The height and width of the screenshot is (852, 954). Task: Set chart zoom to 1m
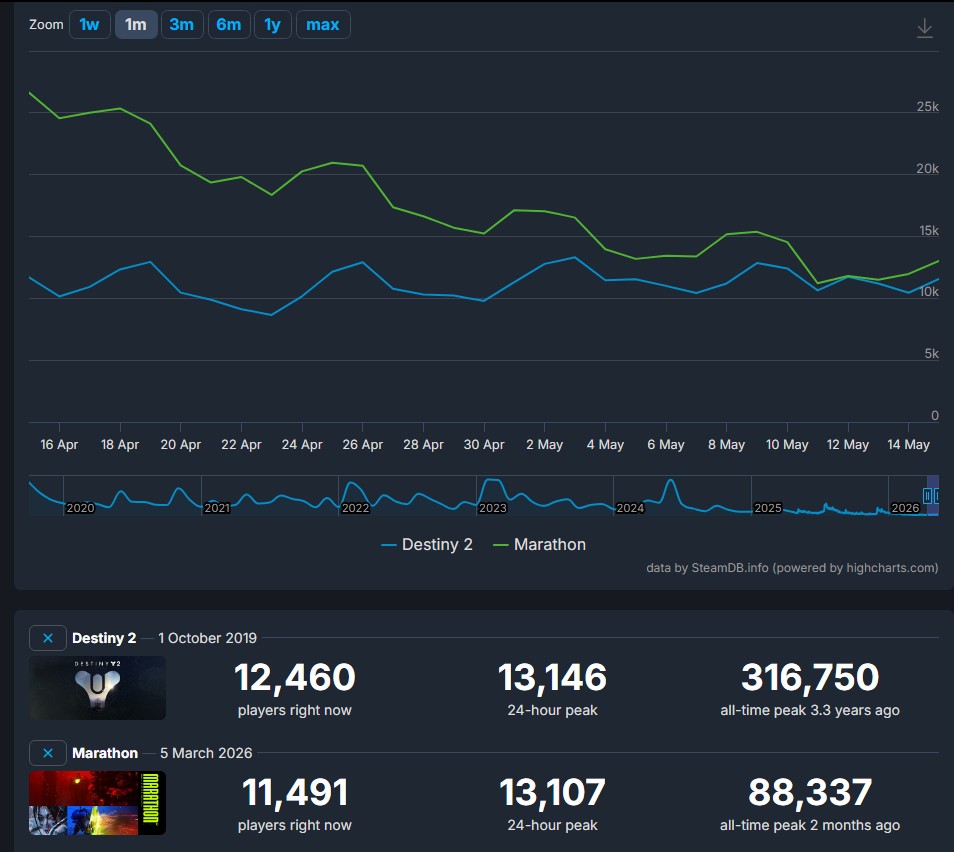click(136, 25)
